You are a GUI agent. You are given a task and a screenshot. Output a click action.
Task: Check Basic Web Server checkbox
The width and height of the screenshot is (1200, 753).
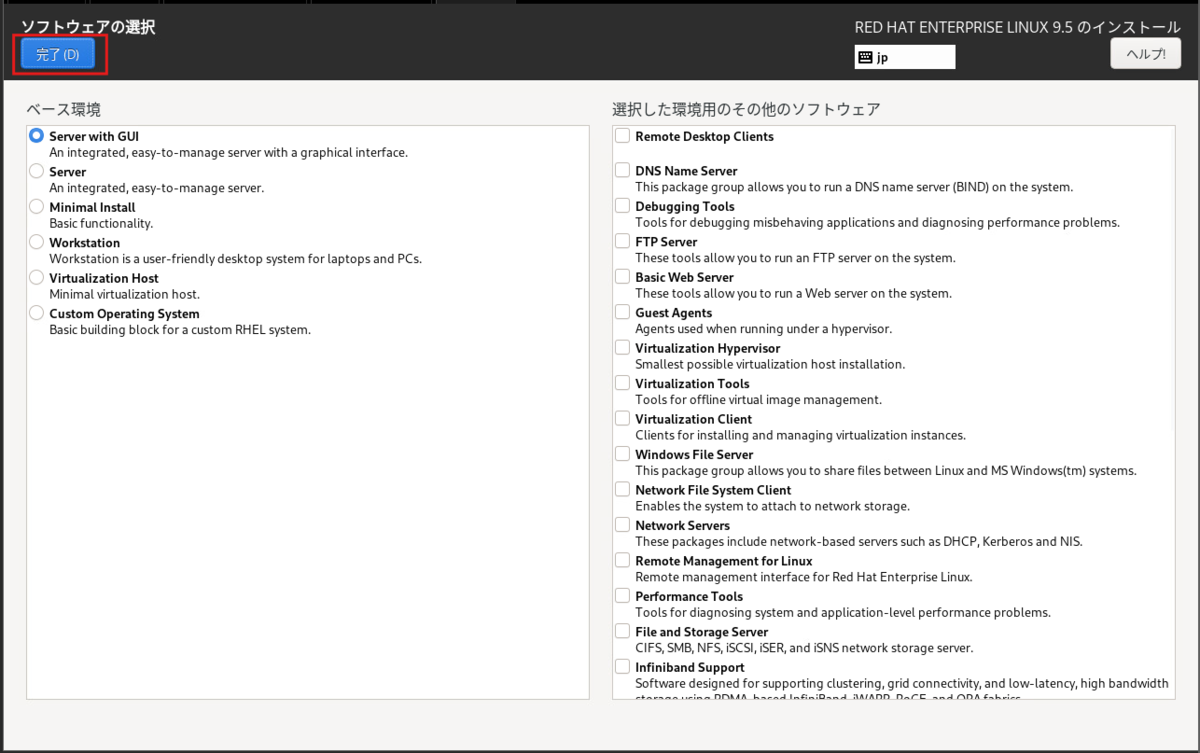[622, 276]
